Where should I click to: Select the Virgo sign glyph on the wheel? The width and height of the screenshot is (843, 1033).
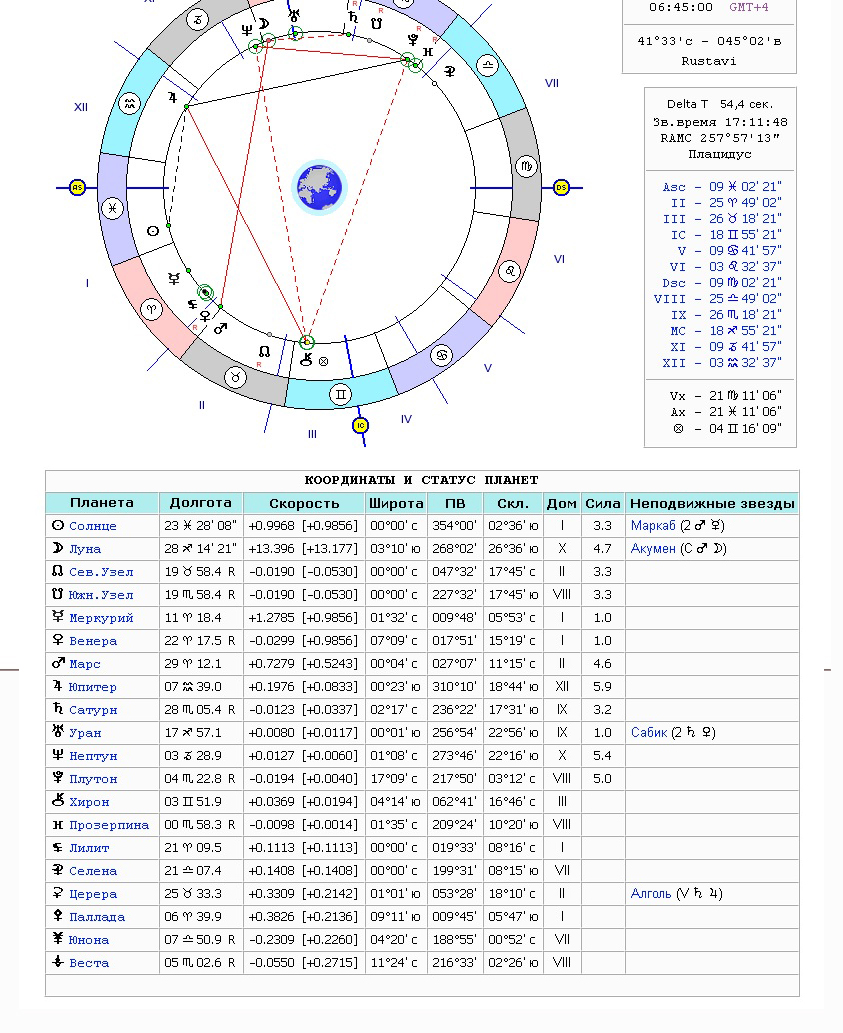pyautogui.click(x=527, y=166)
